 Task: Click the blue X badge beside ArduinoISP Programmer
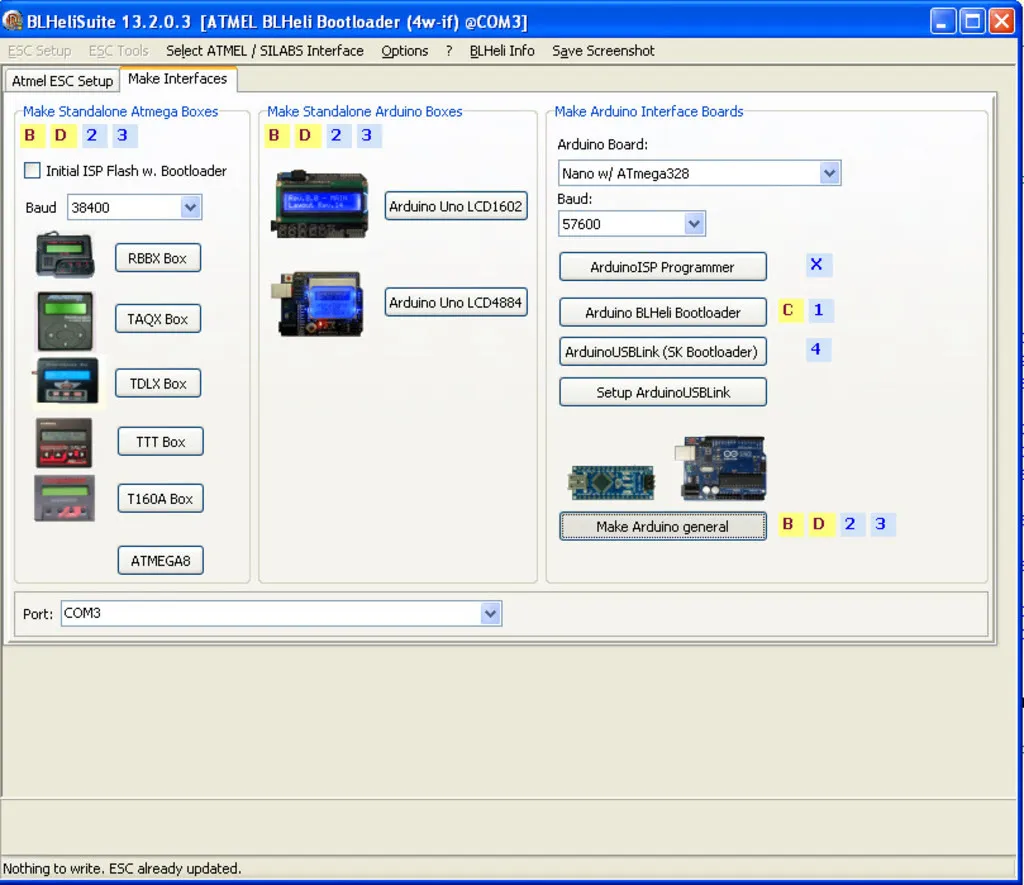click(x=817, y=265)
